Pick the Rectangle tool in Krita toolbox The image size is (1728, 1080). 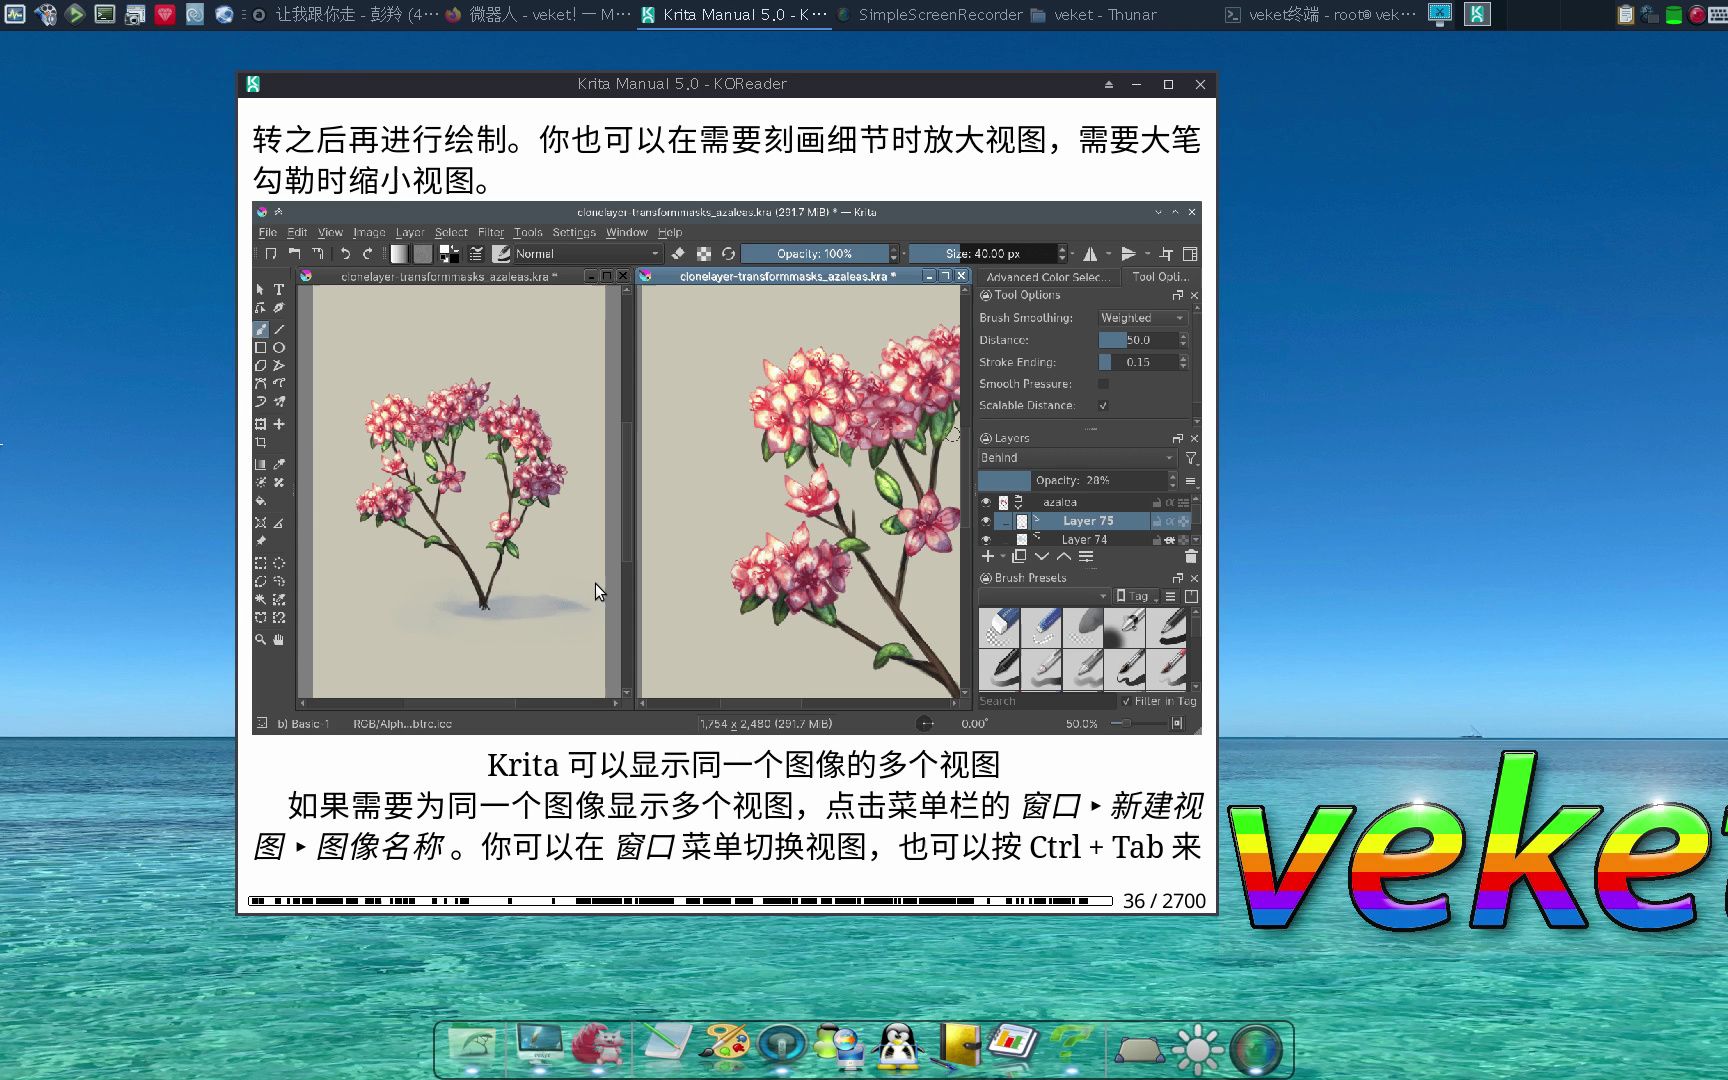(261, 347)
